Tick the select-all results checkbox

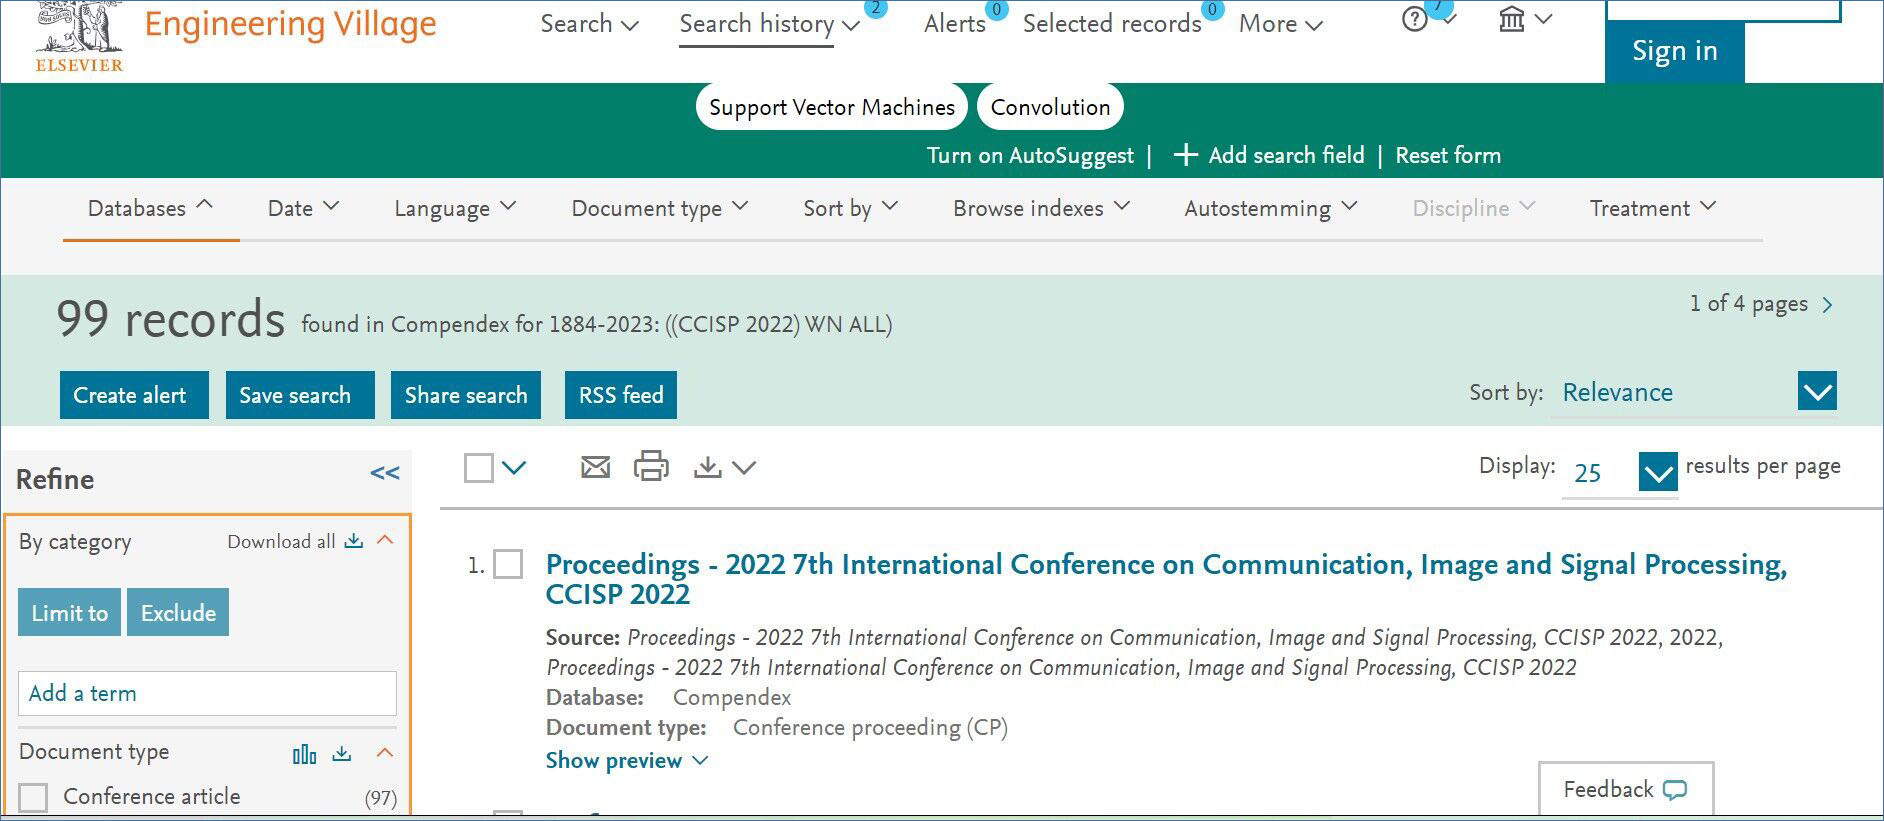click(479, 467)
